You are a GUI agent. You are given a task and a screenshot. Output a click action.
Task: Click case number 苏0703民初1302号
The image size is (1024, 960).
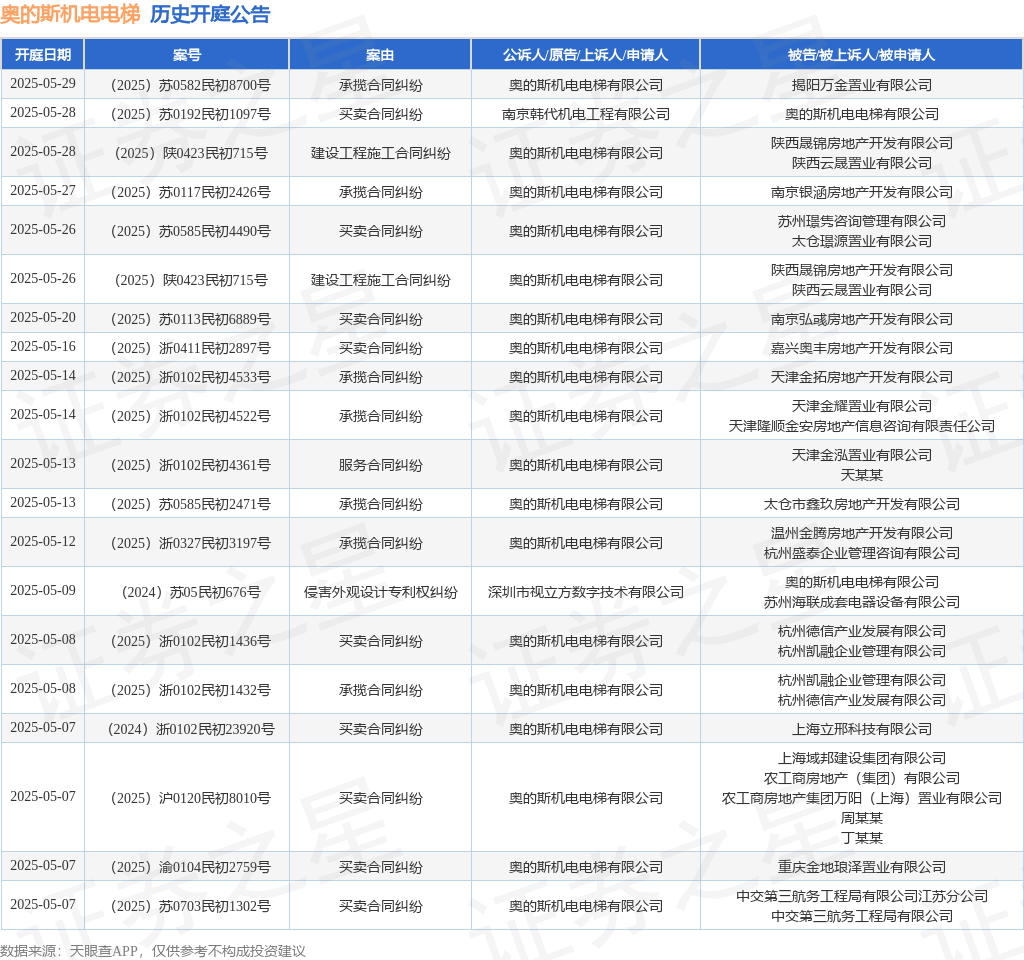click(191, 906)
